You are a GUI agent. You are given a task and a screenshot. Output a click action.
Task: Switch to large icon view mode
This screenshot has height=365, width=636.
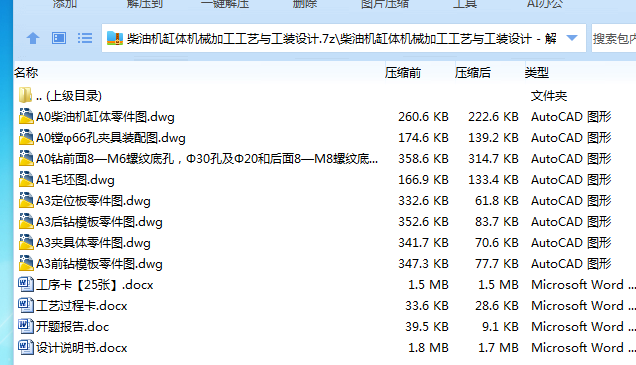point(59,38)
